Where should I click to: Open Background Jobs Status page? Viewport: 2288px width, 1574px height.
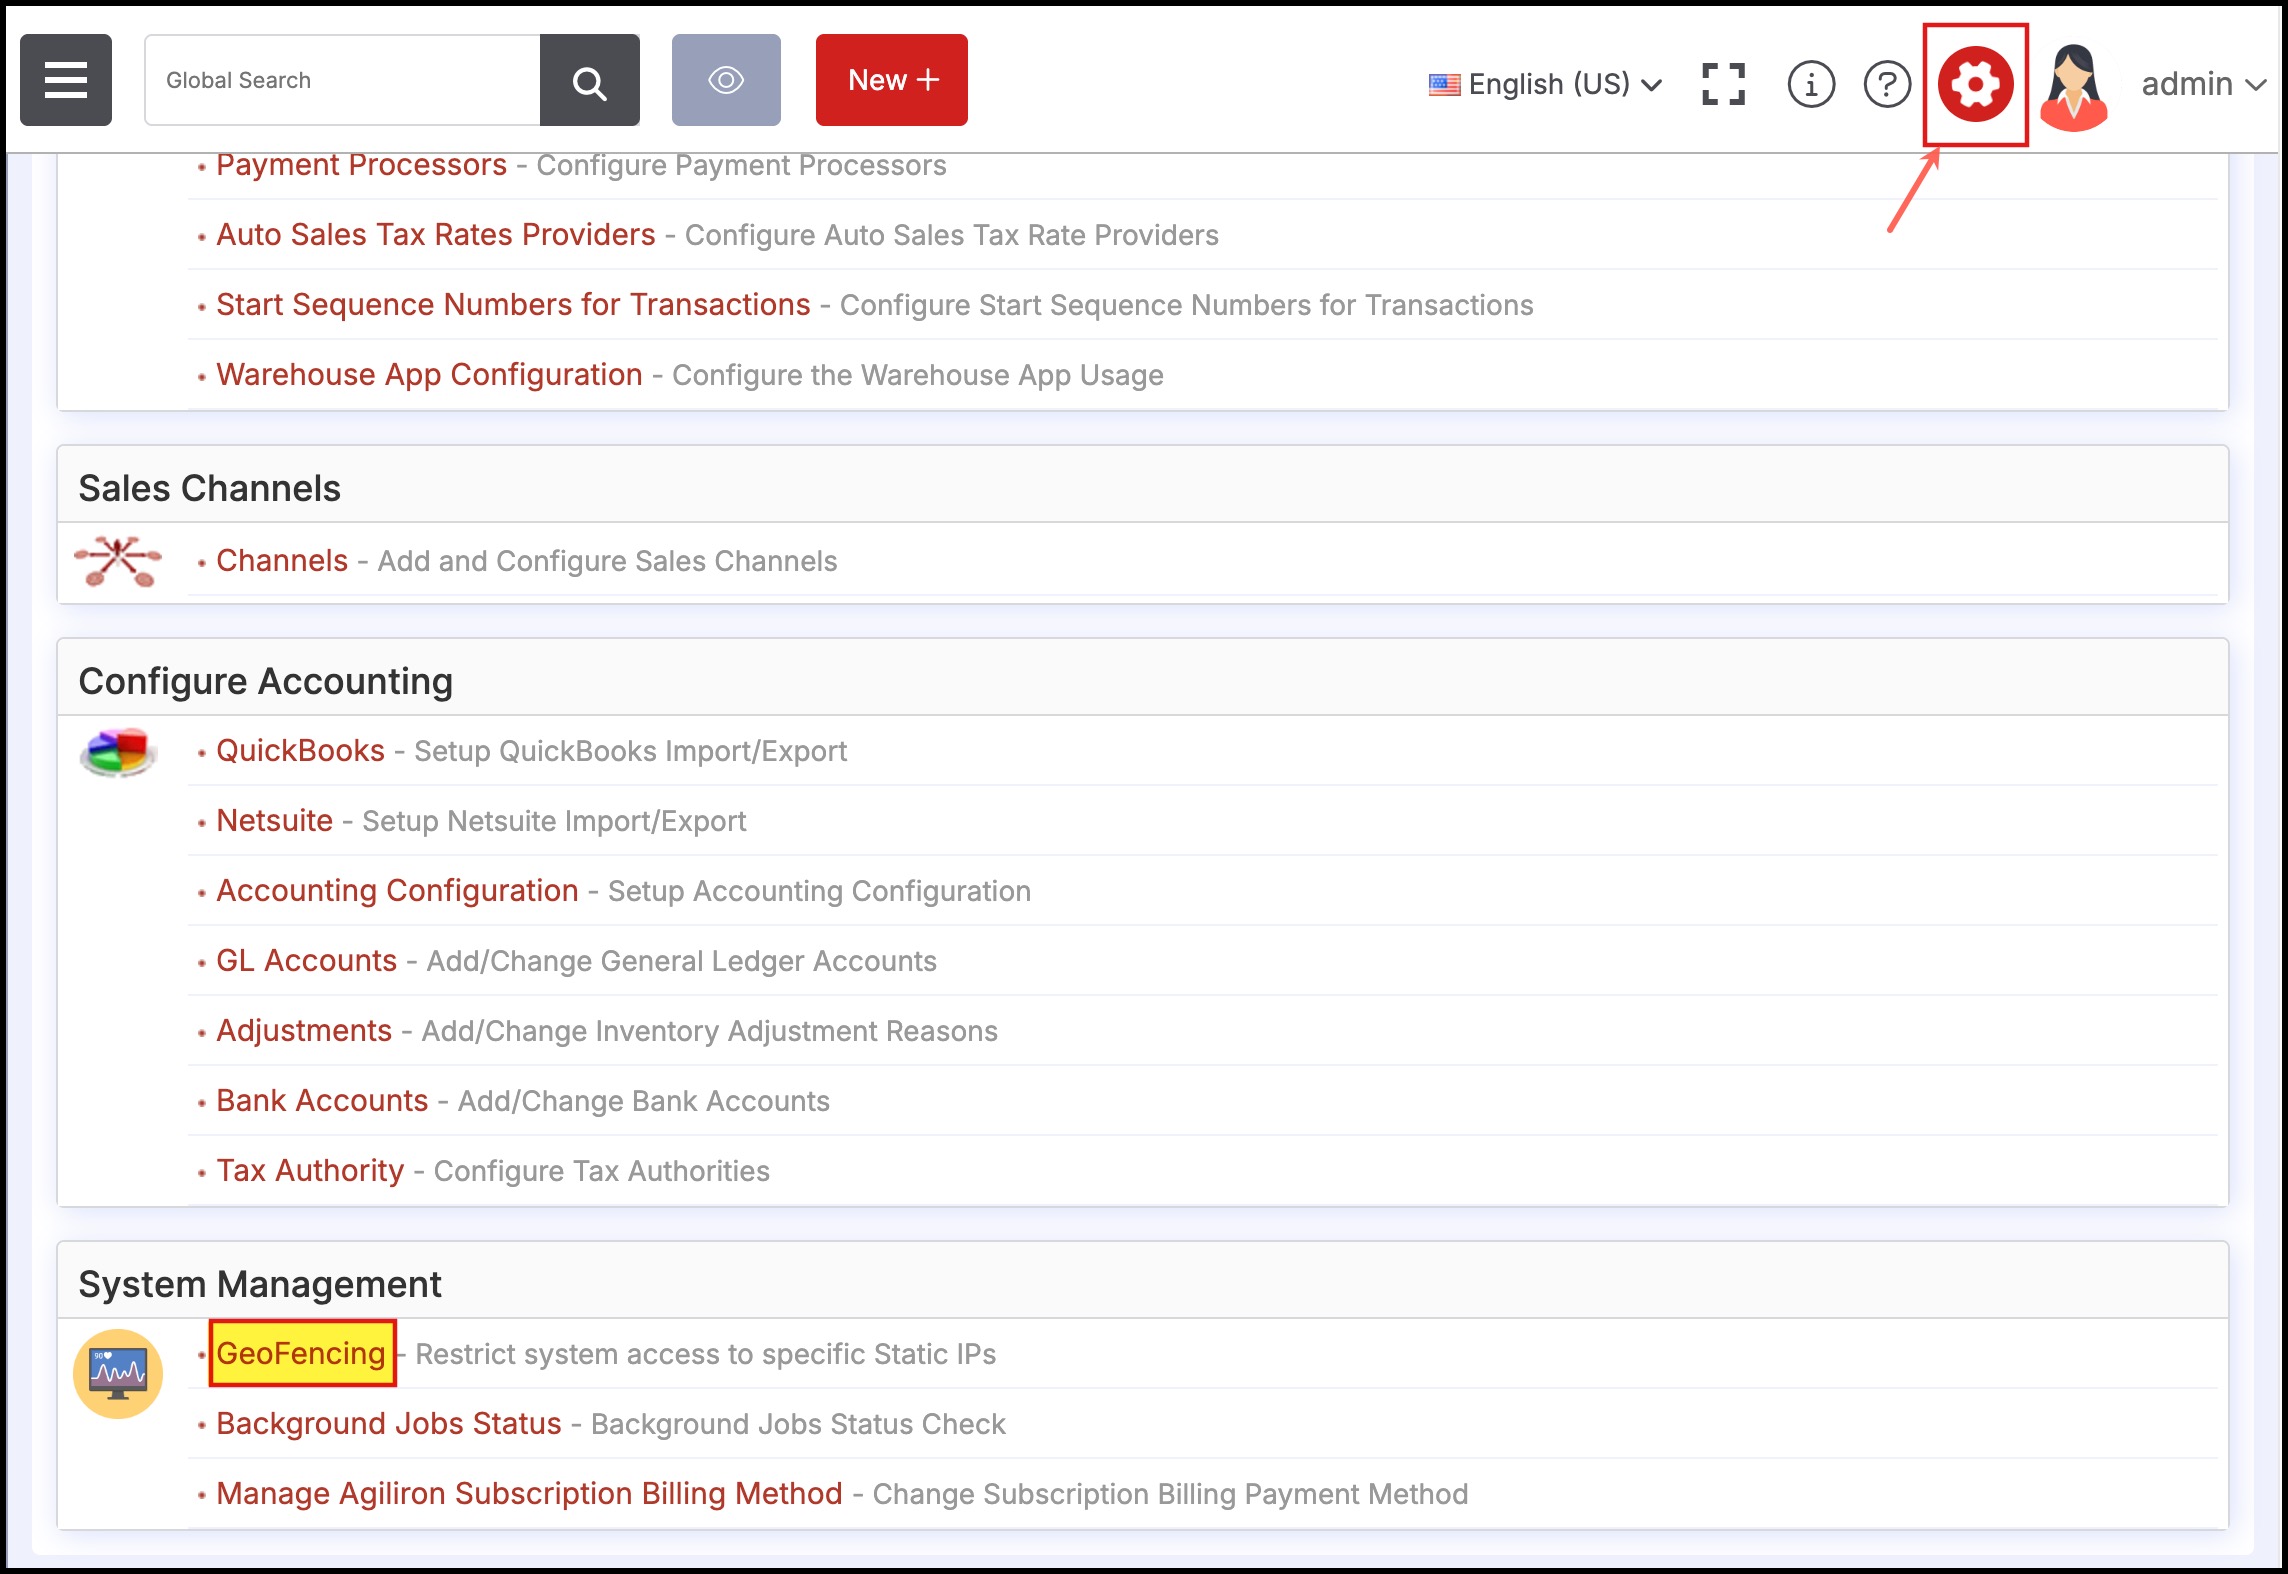pos(388,1423)
